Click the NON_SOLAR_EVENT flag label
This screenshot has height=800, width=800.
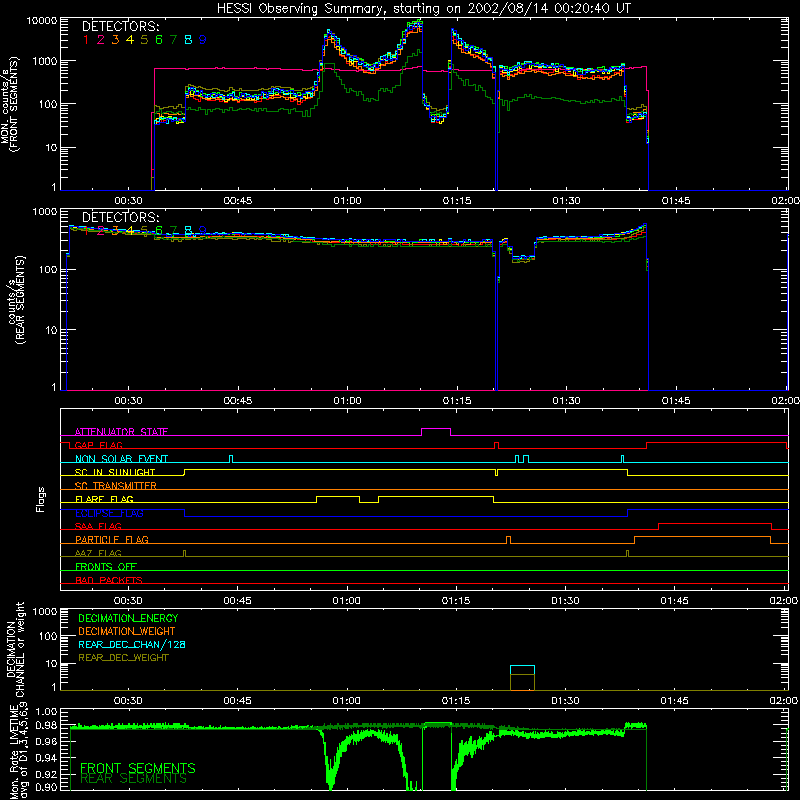(121, 459)
